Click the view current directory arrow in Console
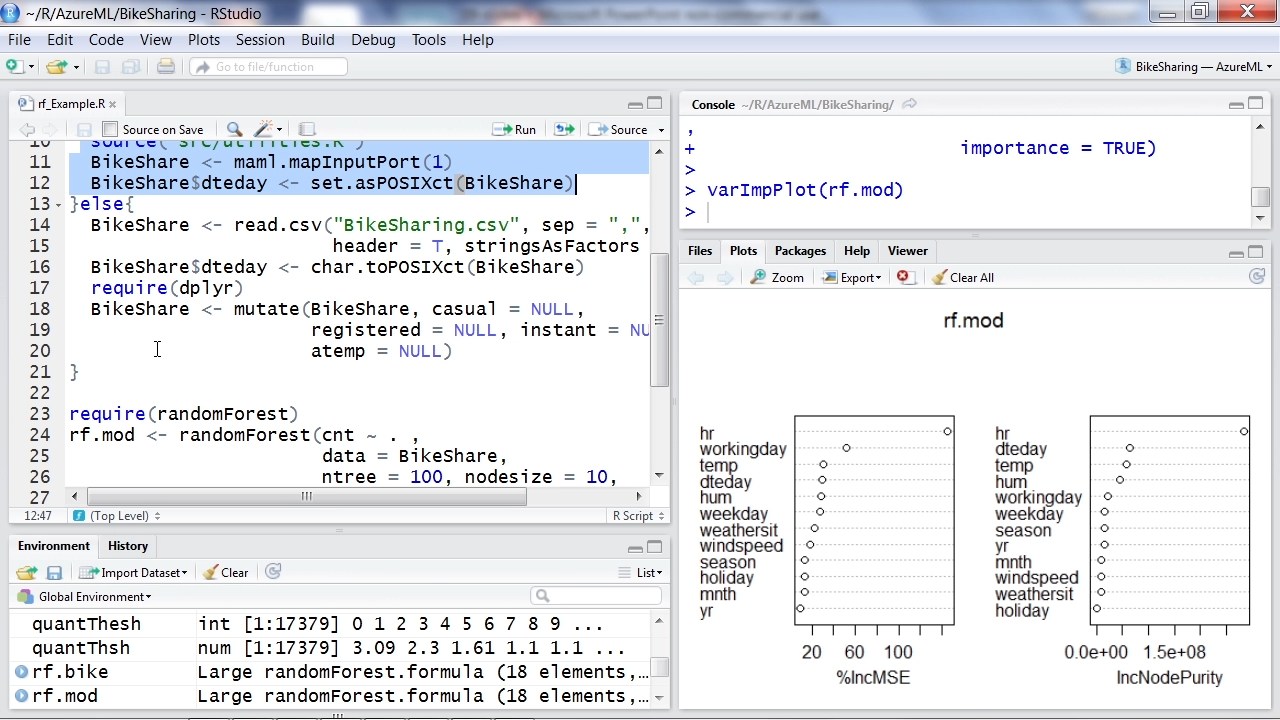The width and height of the screenshot is (1280, 720). click(909, 104)
